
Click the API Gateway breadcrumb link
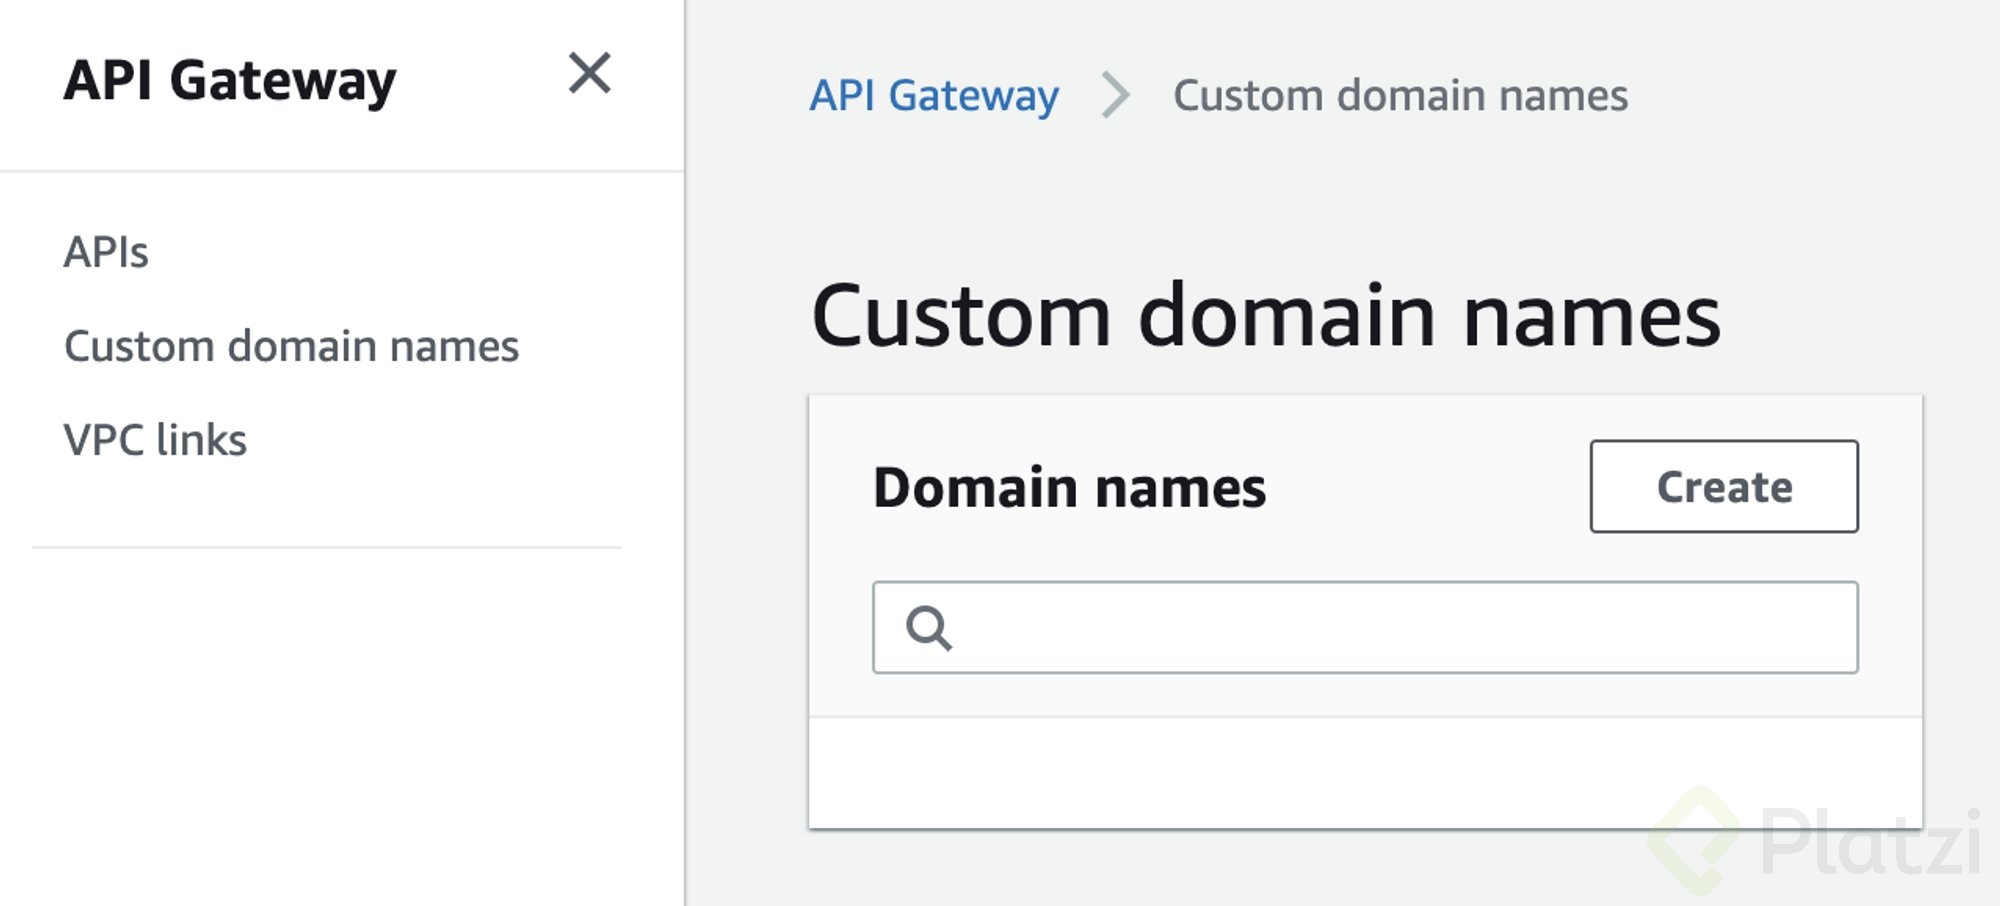[x=934, y=96]
